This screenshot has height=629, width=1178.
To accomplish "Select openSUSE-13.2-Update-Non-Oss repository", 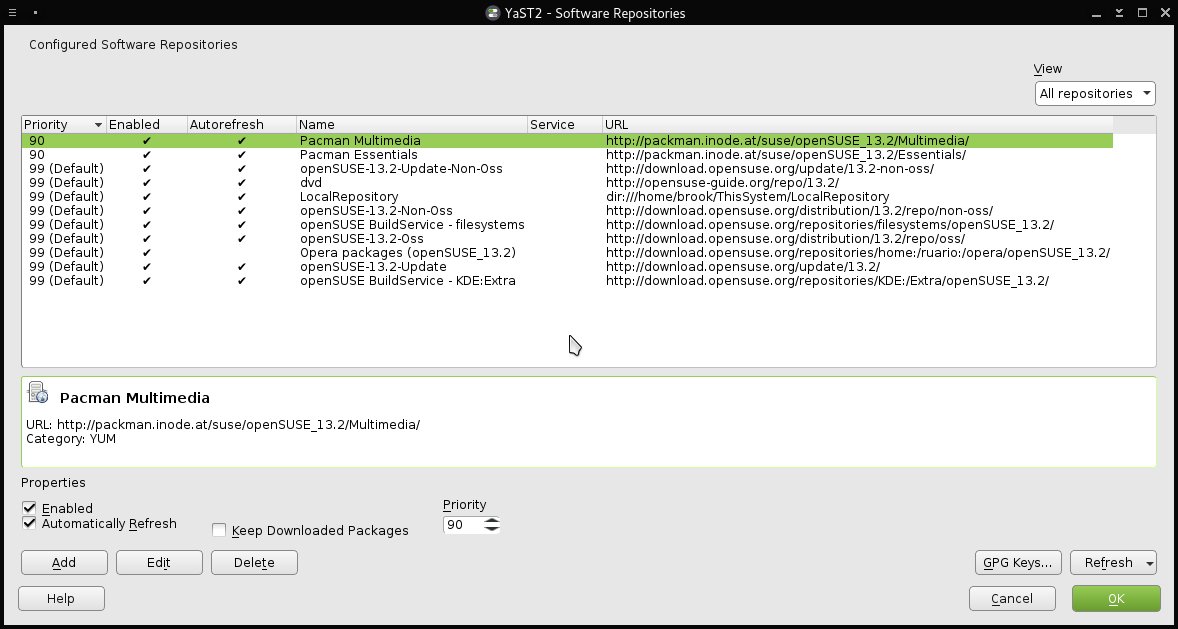I will (567, 168).
